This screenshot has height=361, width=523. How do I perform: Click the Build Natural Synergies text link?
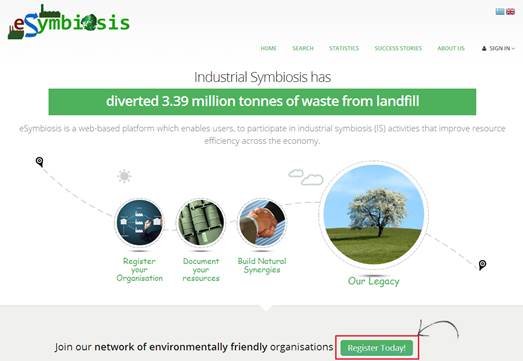pyautogui.click(x=262, y=266)
